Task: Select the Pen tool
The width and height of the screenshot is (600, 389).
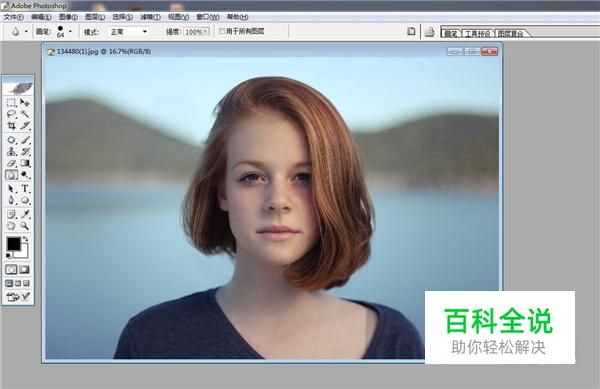Action: click(11, 200)
